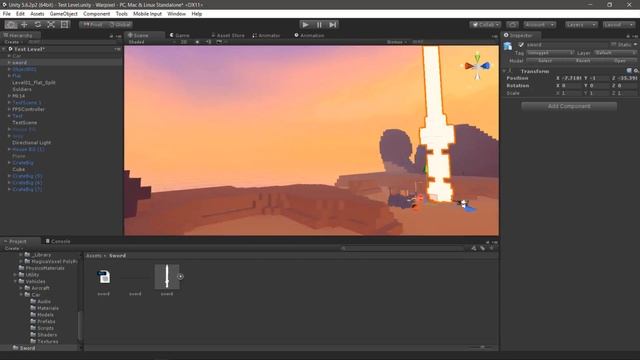Click the sword file asset icon
640x360 pixels.
click(104, 277)
